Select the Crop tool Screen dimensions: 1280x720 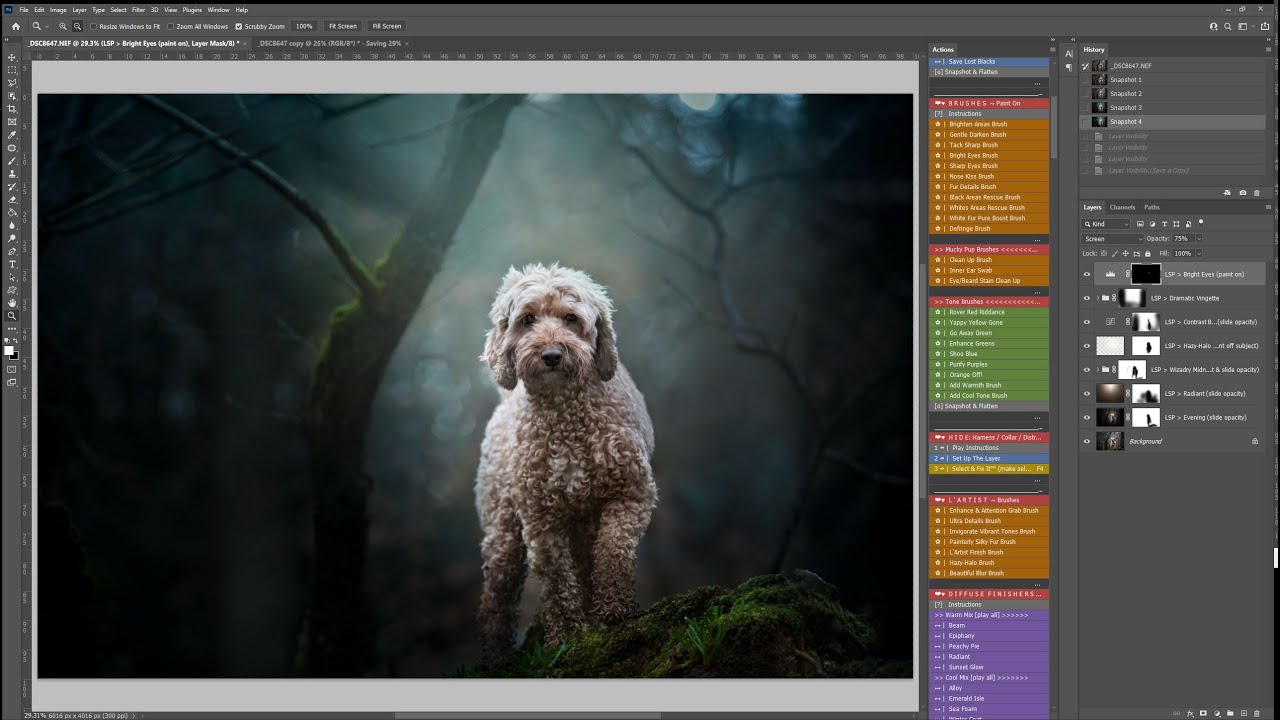(13, 109)
